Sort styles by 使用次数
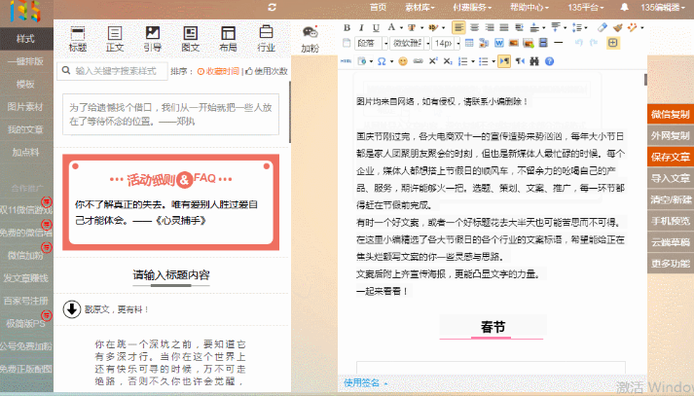This screenshot has height=396, width=694. [267, 71]
